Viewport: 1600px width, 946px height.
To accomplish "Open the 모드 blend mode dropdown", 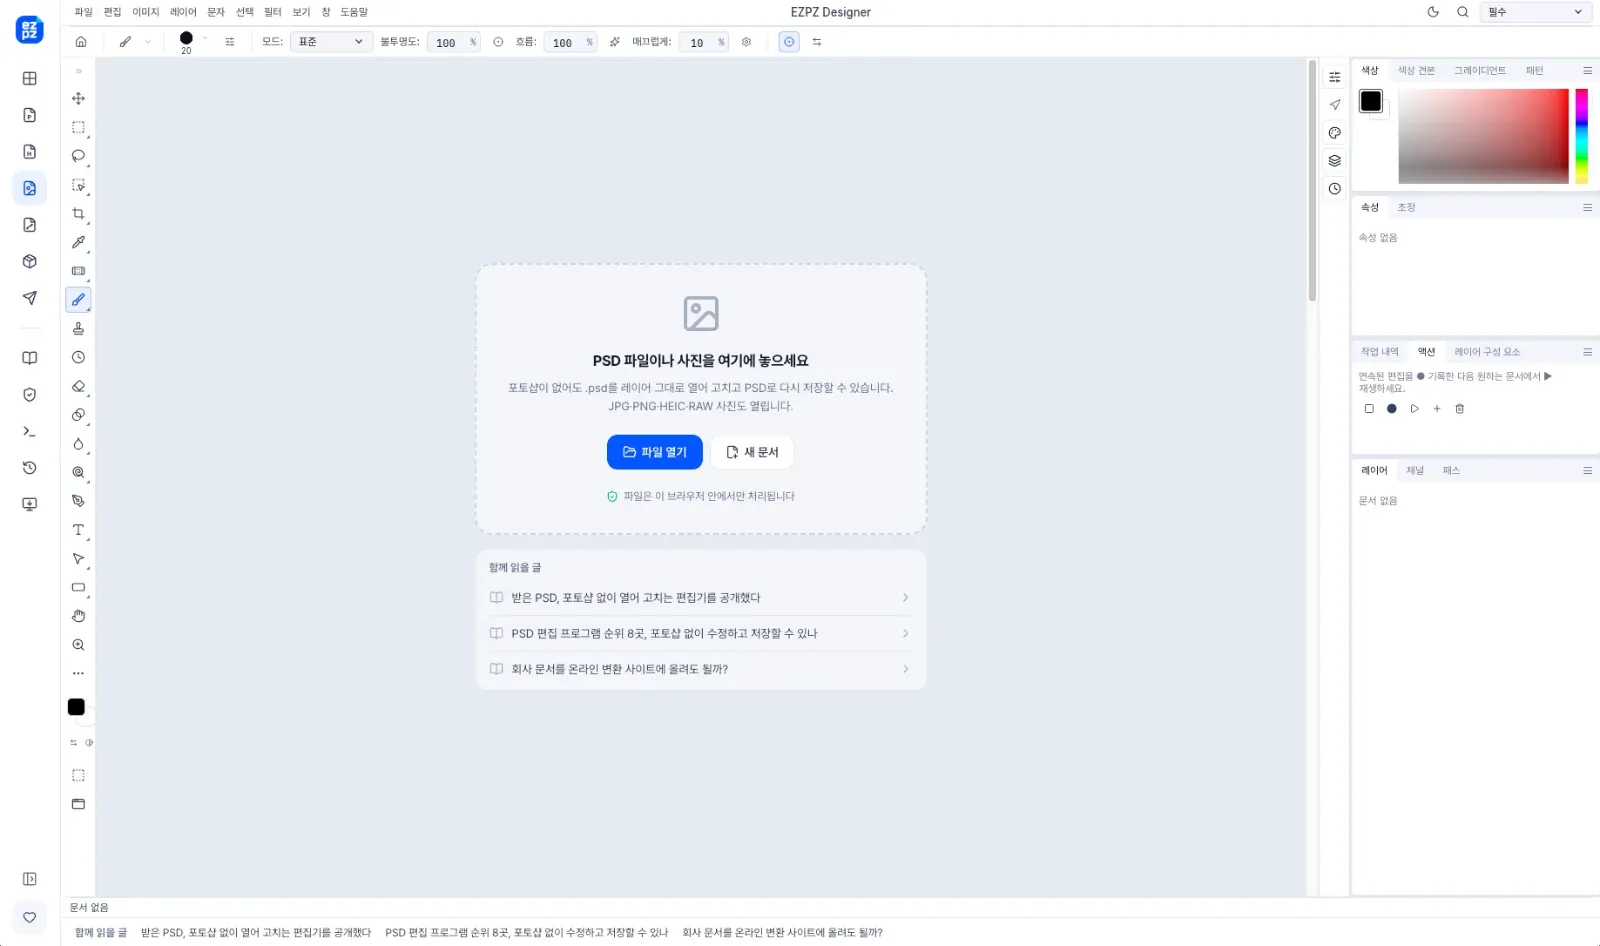I will (x=331, y=42).
